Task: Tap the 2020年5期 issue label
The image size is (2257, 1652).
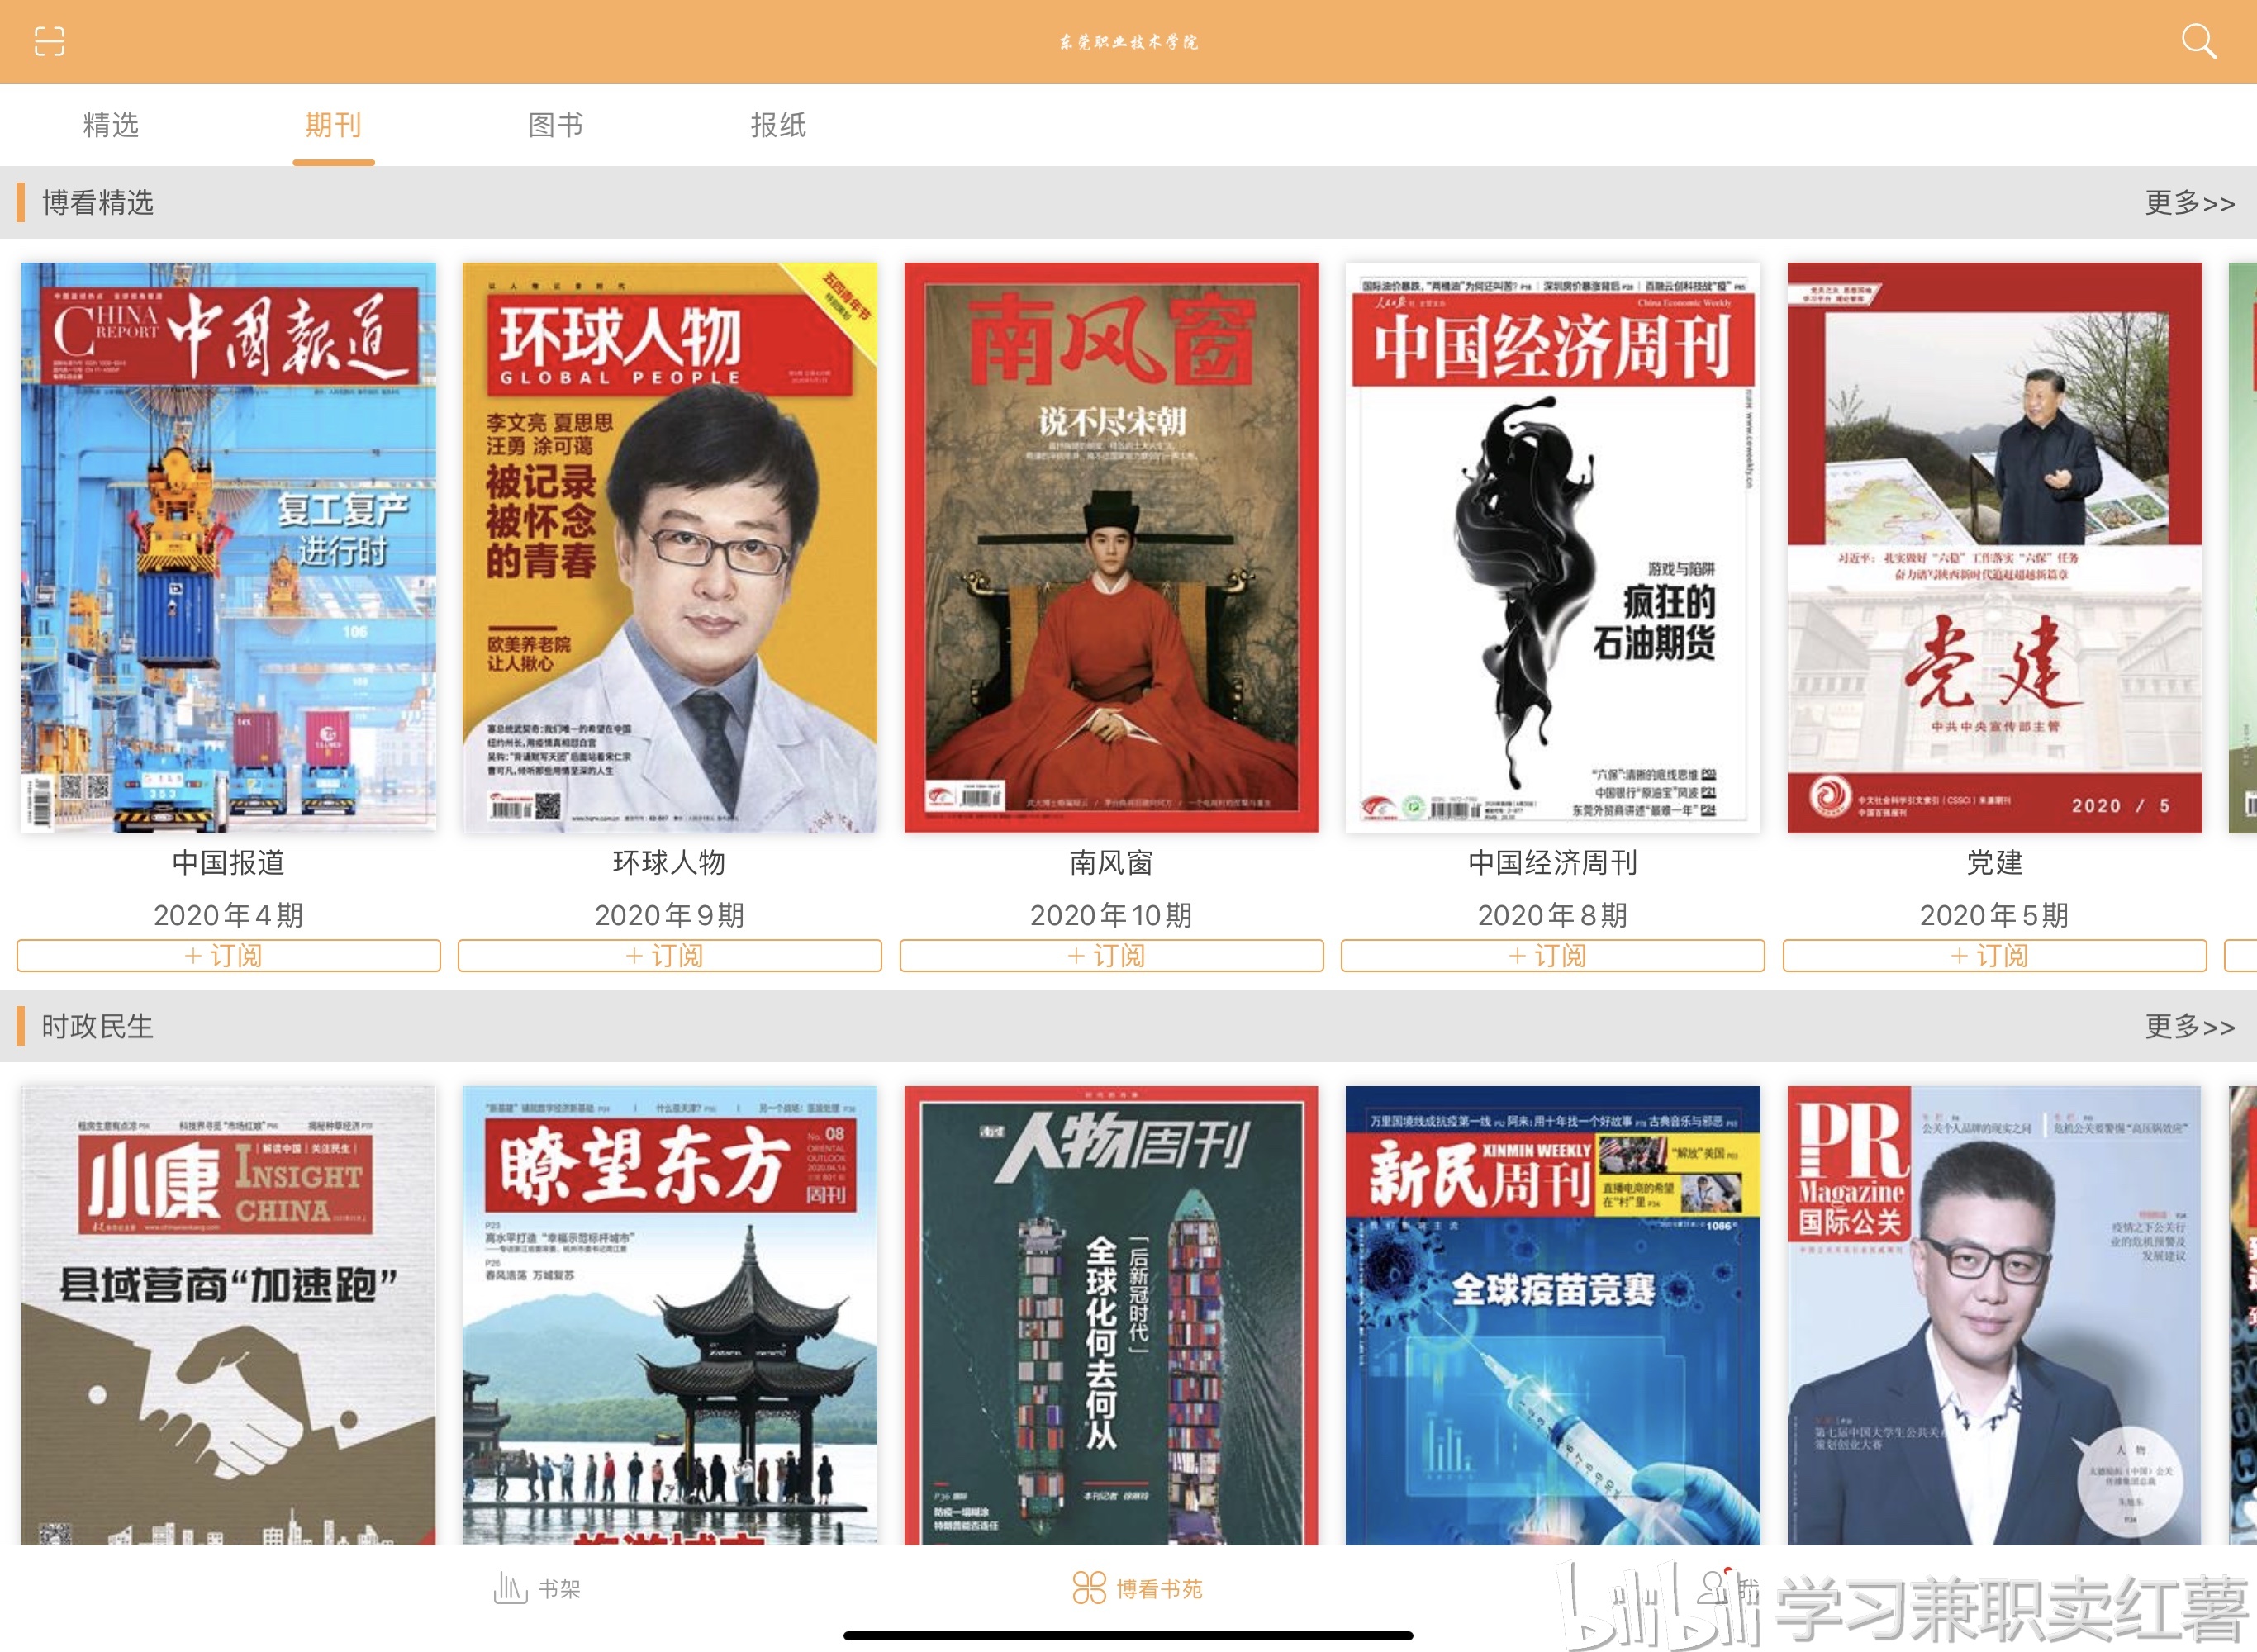Action: [1994, 914]
